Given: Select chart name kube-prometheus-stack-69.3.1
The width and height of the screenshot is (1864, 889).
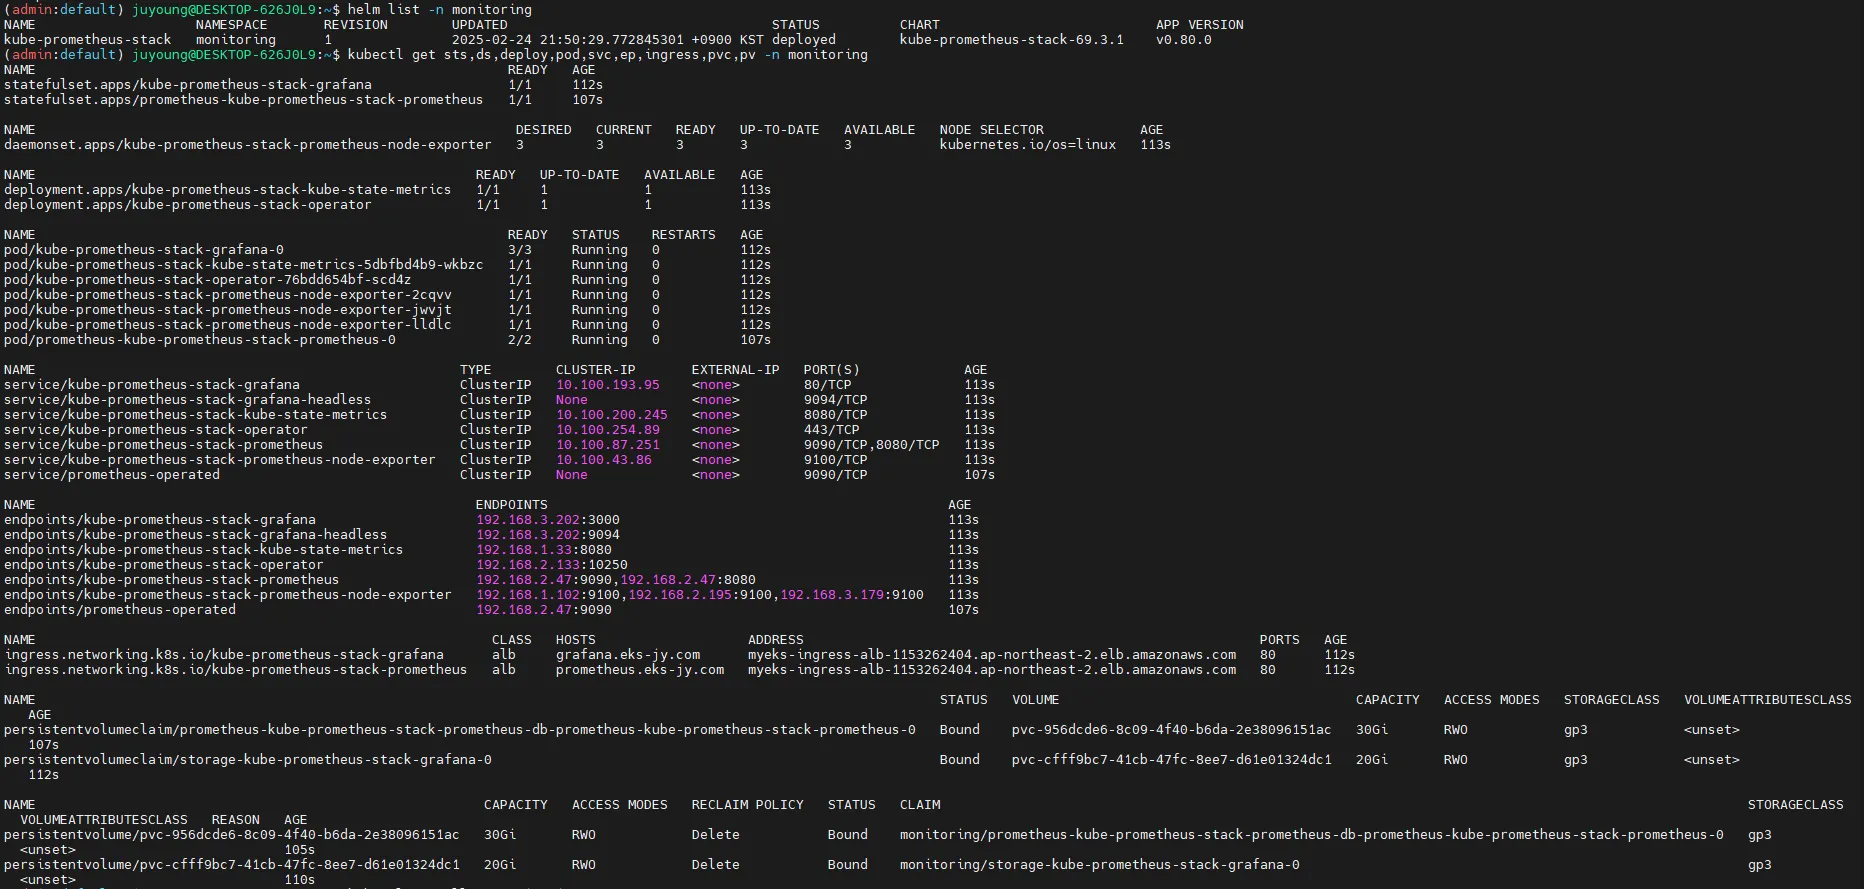Looking at the screenshot, I should click(x=1011, y=40).
